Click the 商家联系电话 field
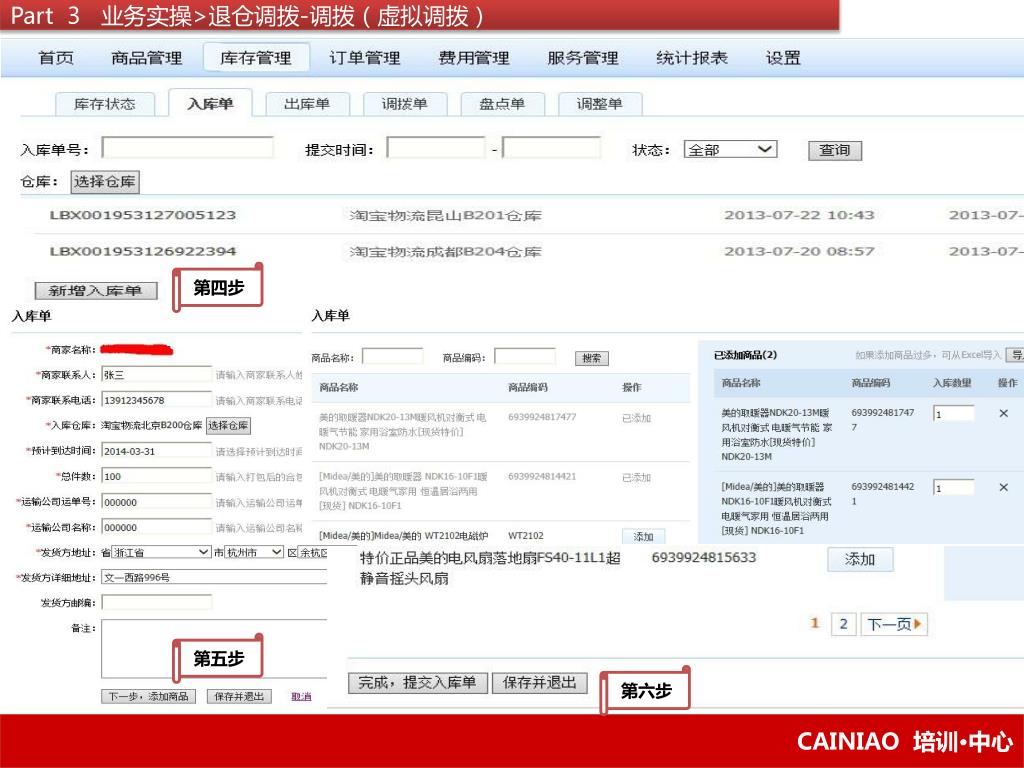Viewport: 1024px width, 768px height. 157,400
